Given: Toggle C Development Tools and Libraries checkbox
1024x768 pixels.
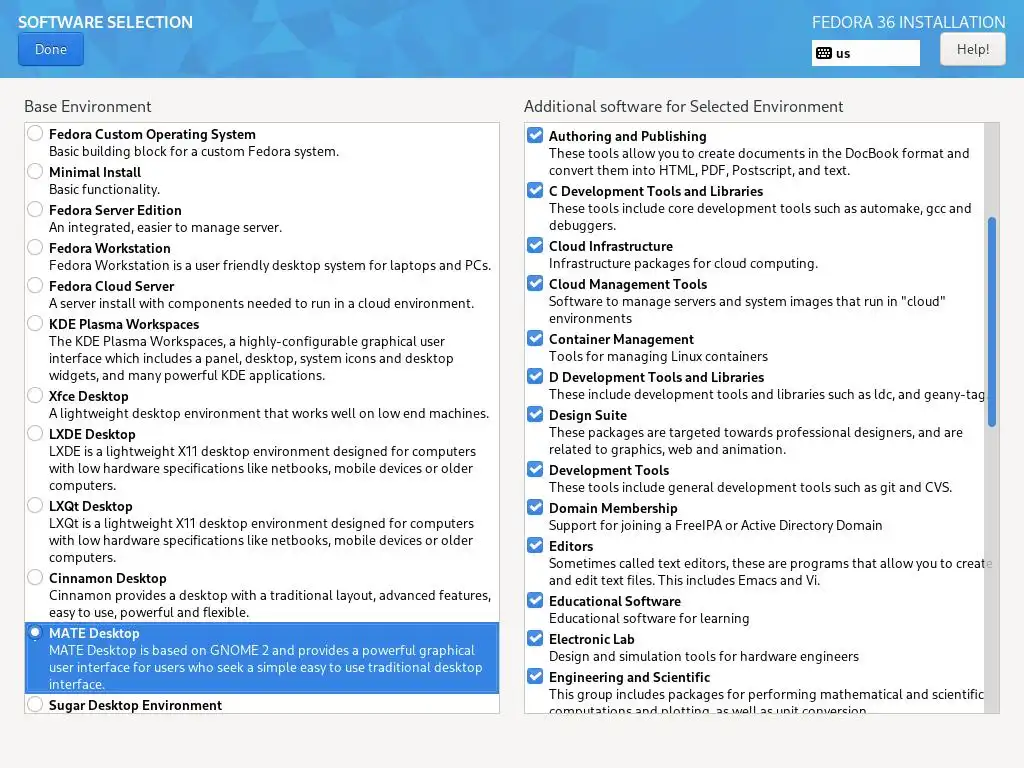Looking at the screenshot, I should point(535,190).
